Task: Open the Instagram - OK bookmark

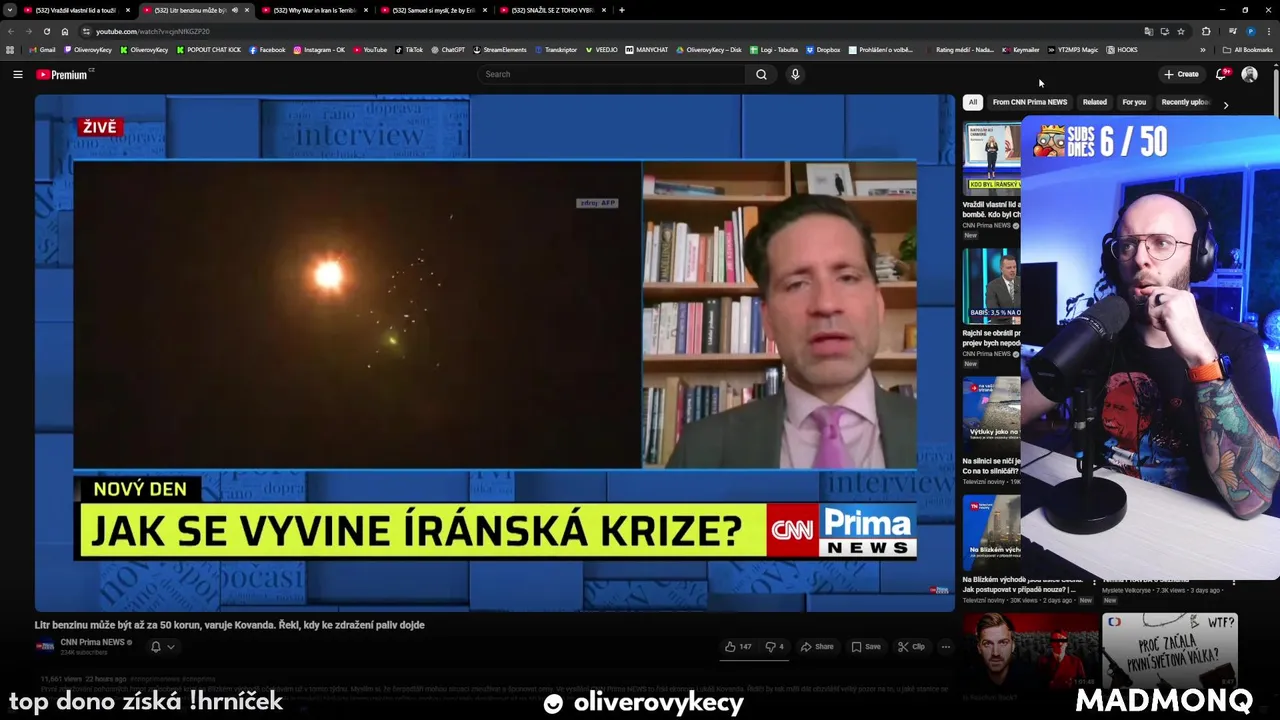Action: point(319,50)
